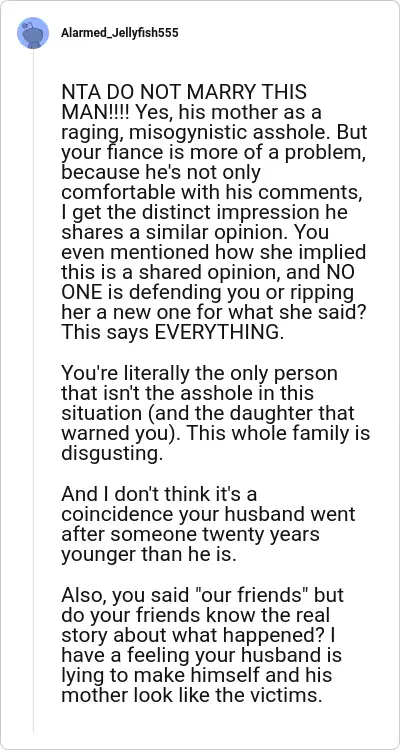Click the line 'even mentioned how she implied'
The height and width of the screenshot is (750, 400).
[x=213, y=253]
